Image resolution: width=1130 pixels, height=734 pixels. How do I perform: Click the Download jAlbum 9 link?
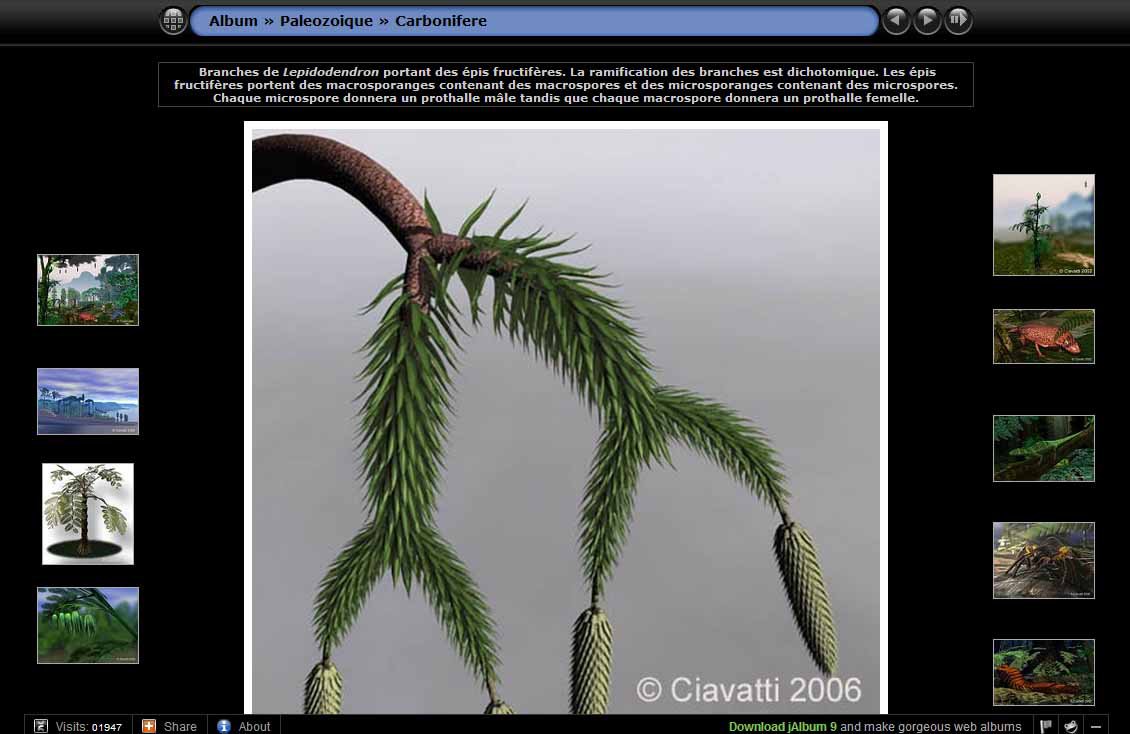[782, 726]
